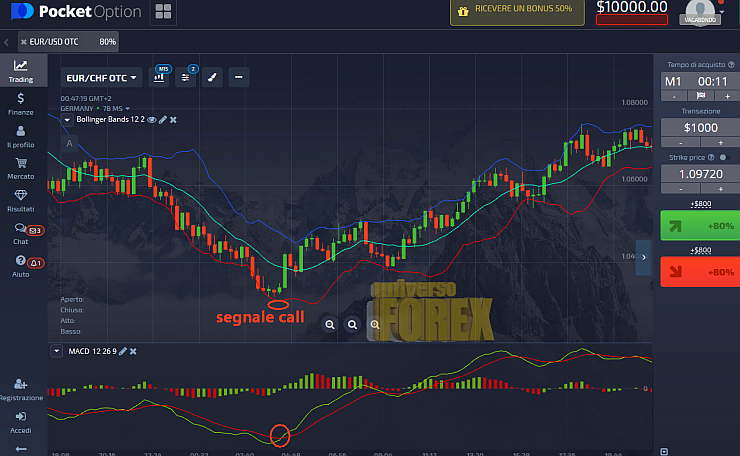Increase strike price with plus button
Viewport: 740px width, 456px height.
pyautogui.click(x=721, y=189)
